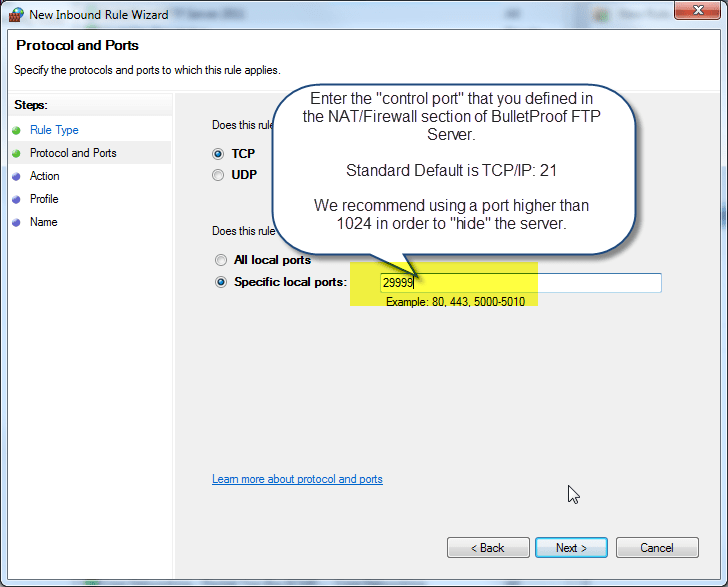728x587 pixels.
Task: Click the Protocol and Ports page heading
Action: (x=78, y=45)
